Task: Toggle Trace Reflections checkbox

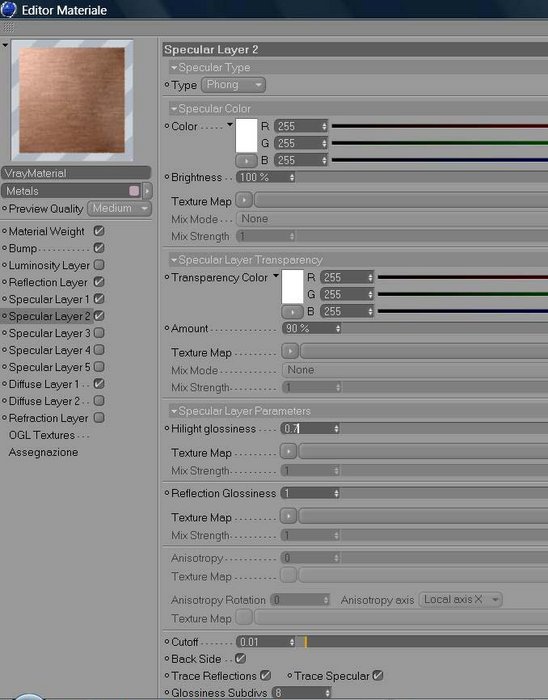Action: pos(266,675)
